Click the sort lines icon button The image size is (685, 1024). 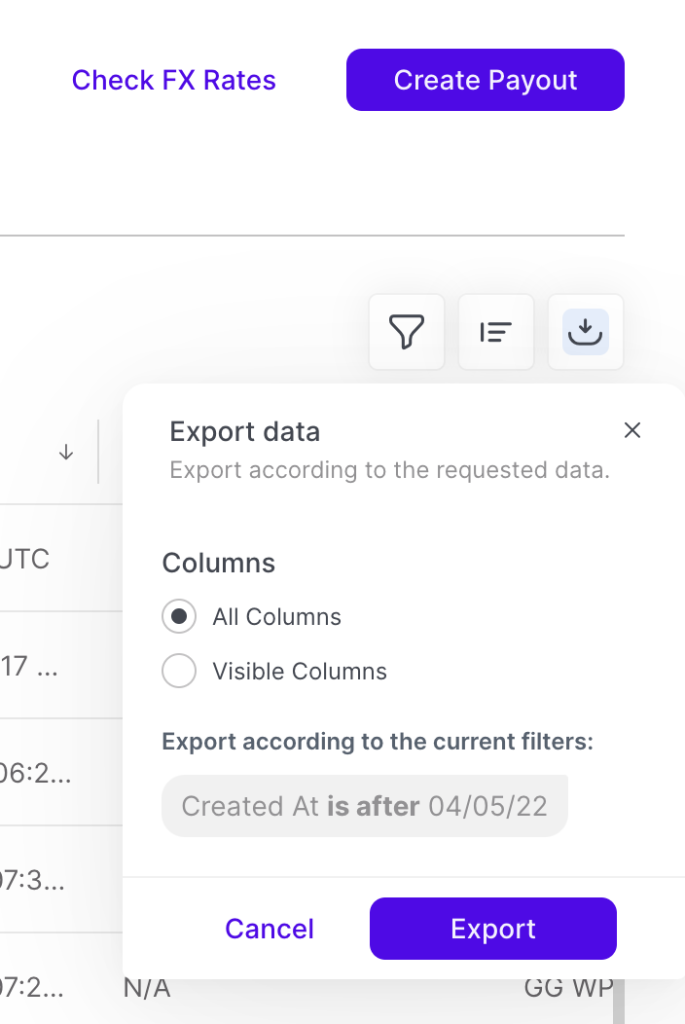pyautogui.click(x=496, y=332)
